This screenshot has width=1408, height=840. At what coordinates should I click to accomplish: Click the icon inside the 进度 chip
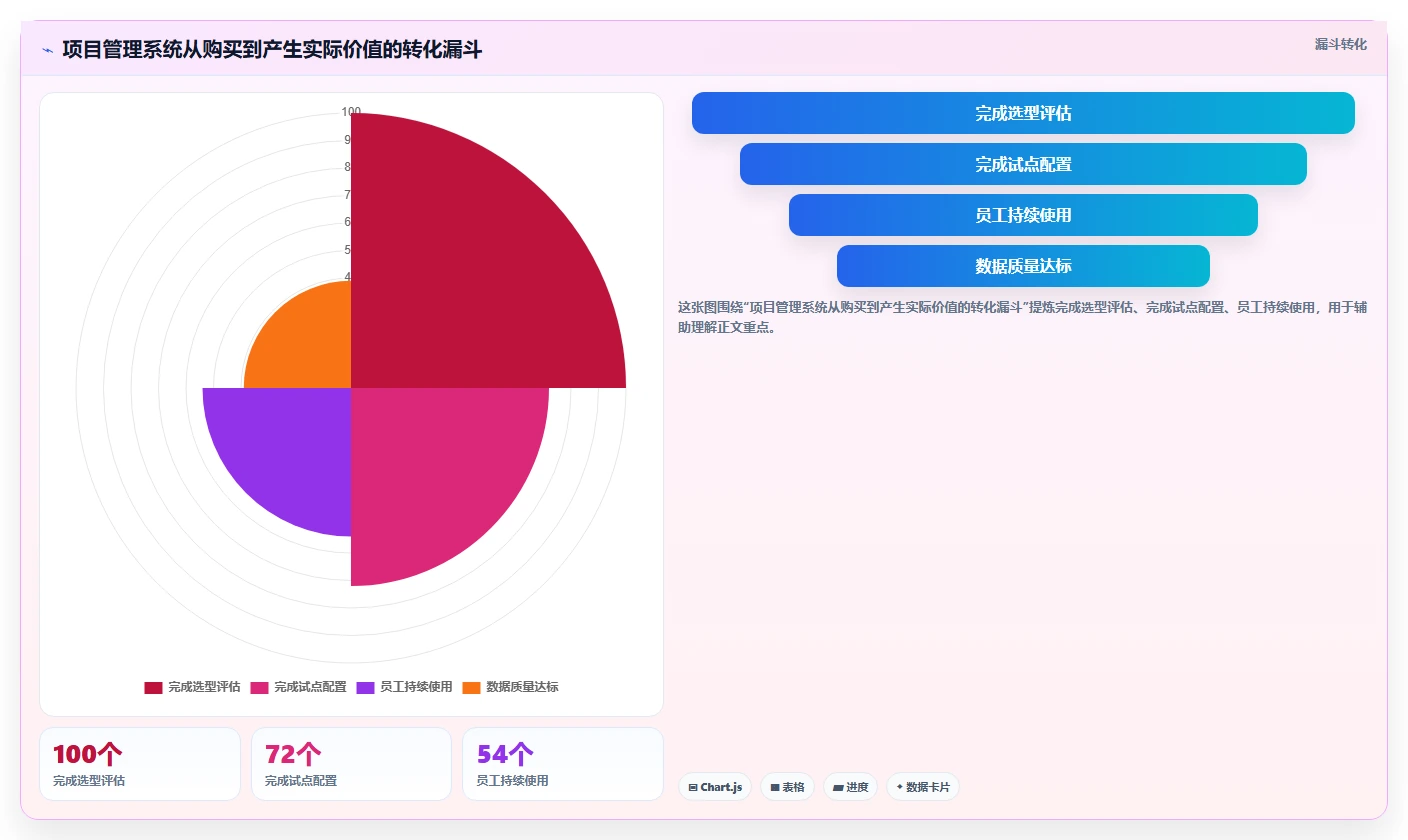838,788
